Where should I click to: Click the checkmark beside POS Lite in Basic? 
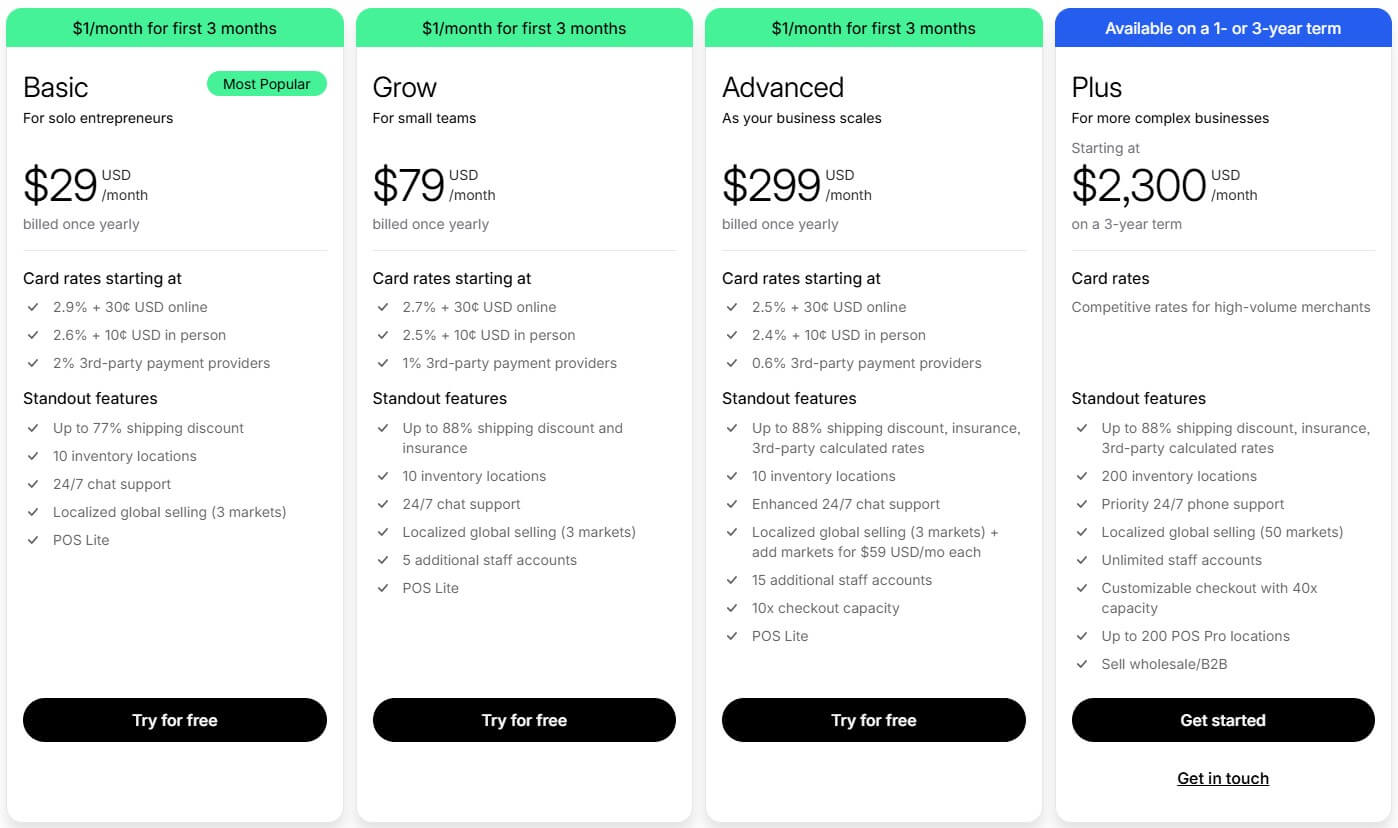33,540
